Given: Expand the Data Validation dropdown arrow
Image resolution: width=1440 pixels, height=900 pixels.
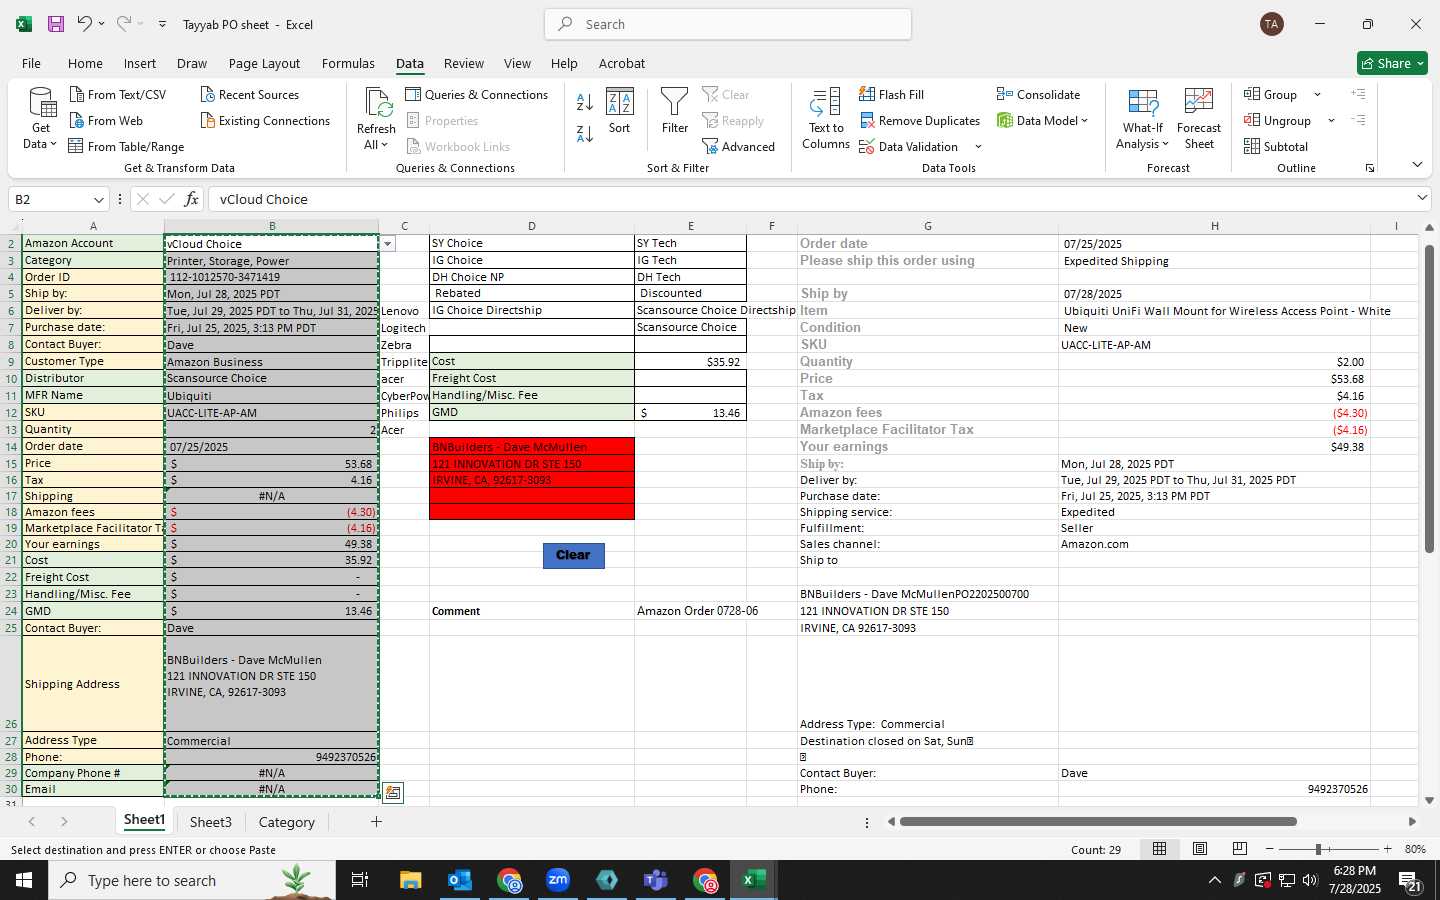Looking at the screenshot, I should pyautogui.click(x=978, y=147).
